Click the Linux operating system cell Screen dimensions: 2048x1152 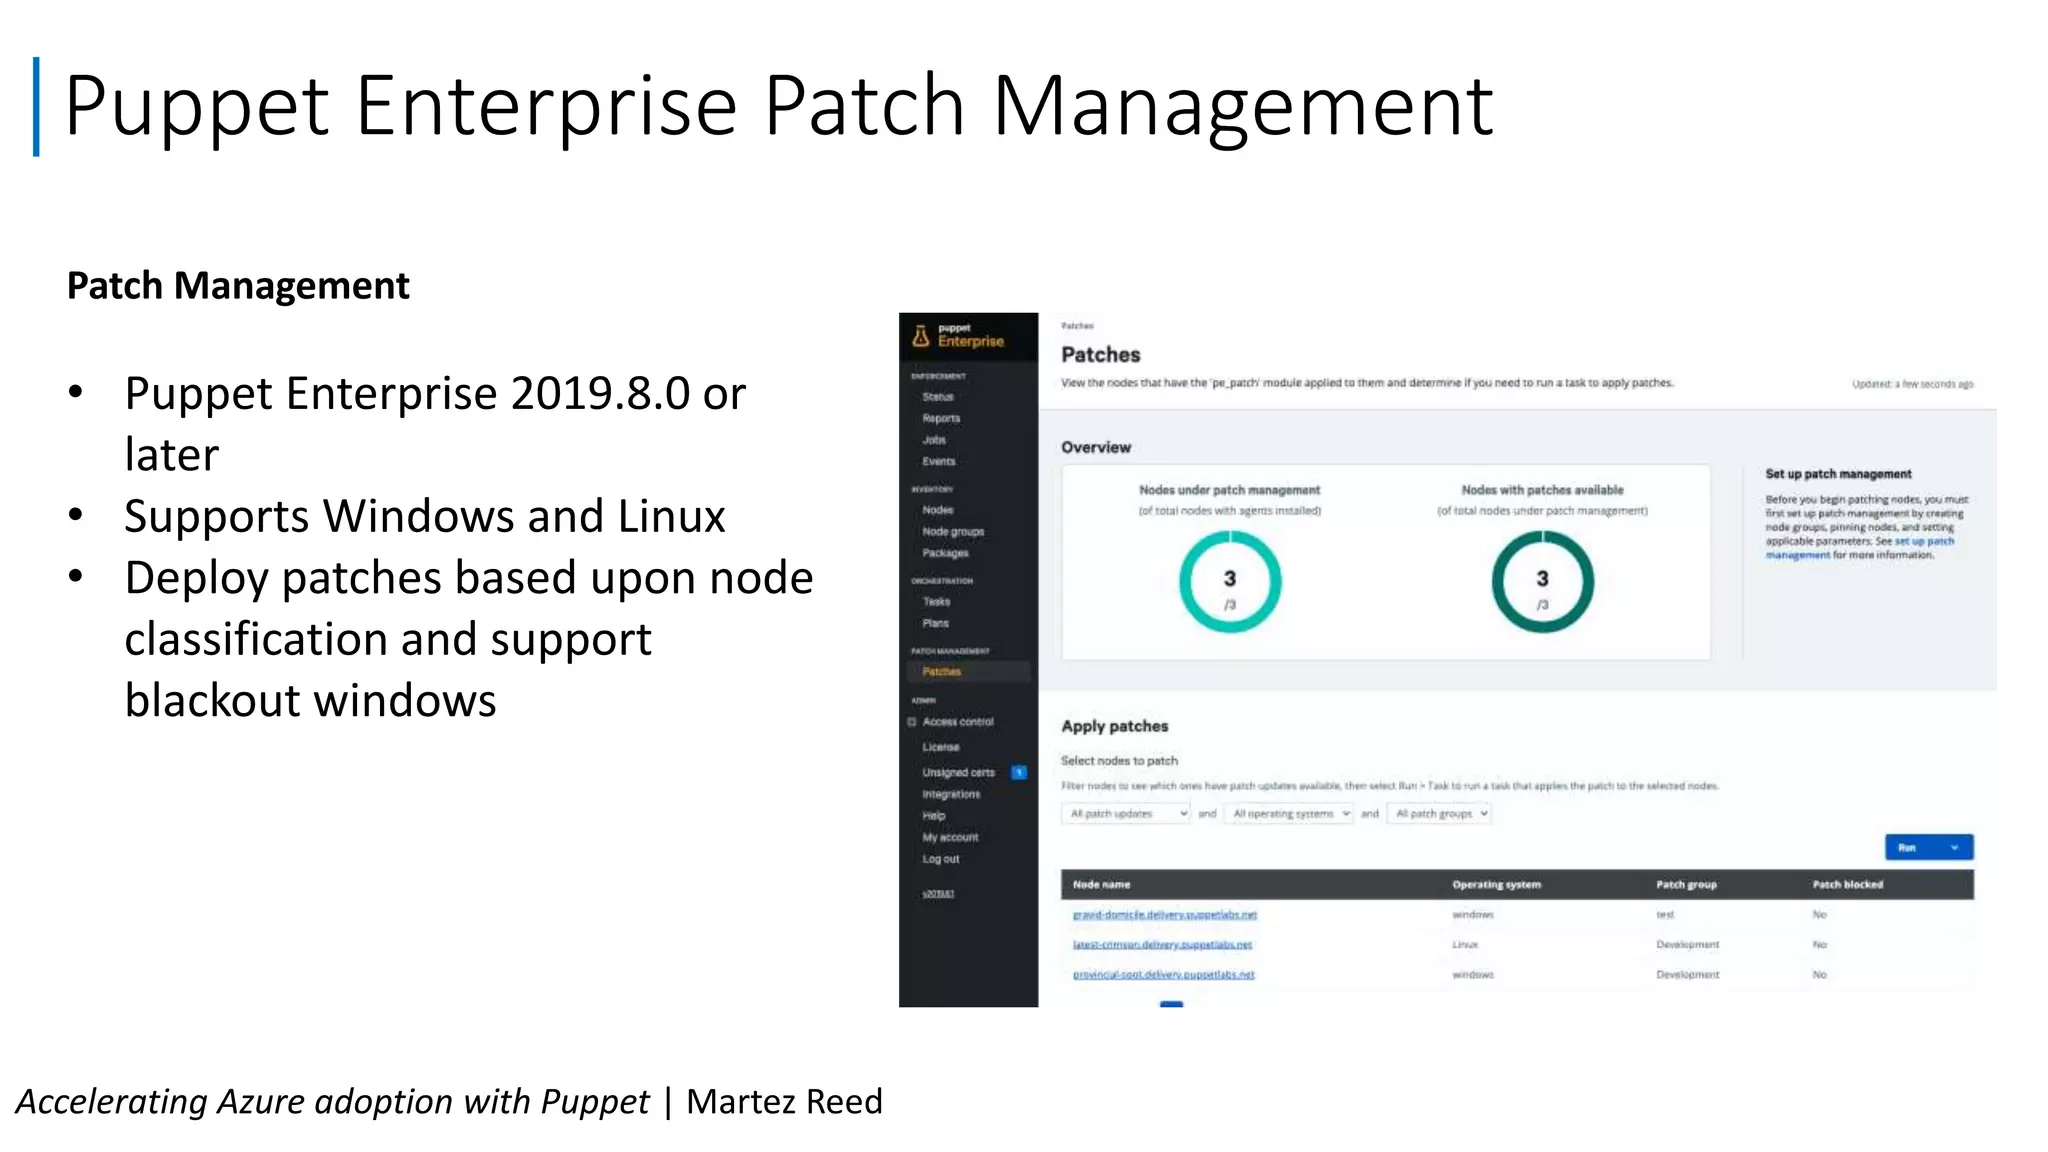coord(1465,945)
